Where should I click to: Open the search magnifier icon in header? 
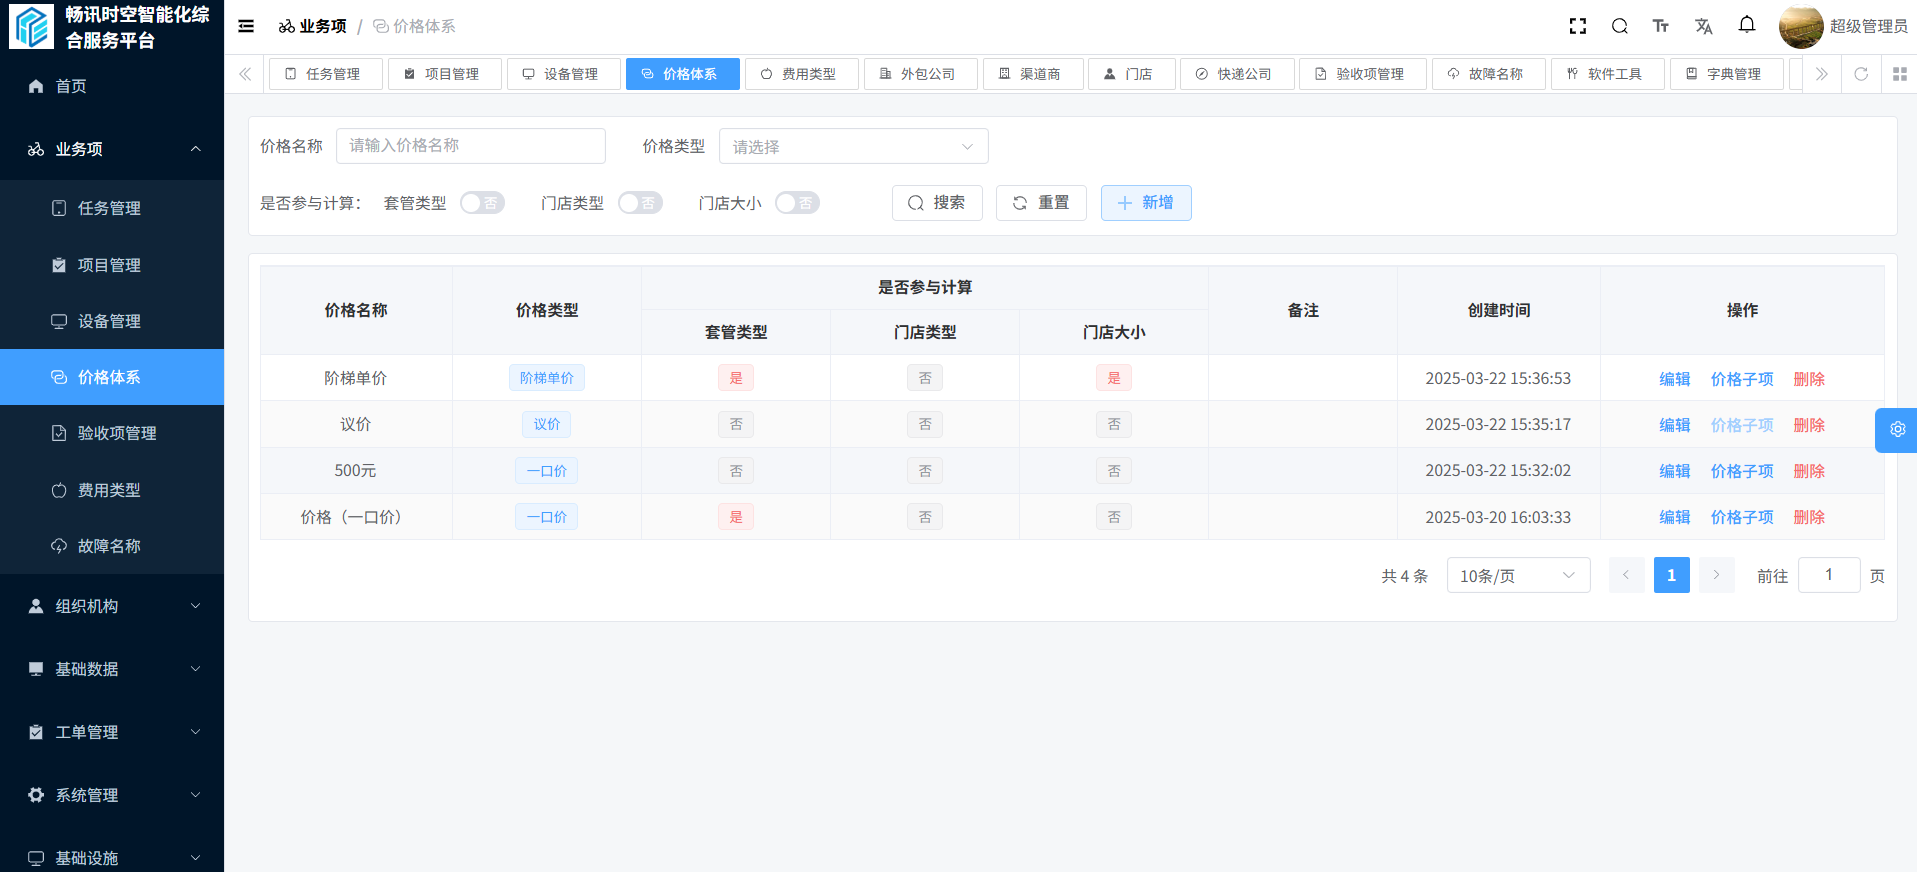pos(1620,26)
